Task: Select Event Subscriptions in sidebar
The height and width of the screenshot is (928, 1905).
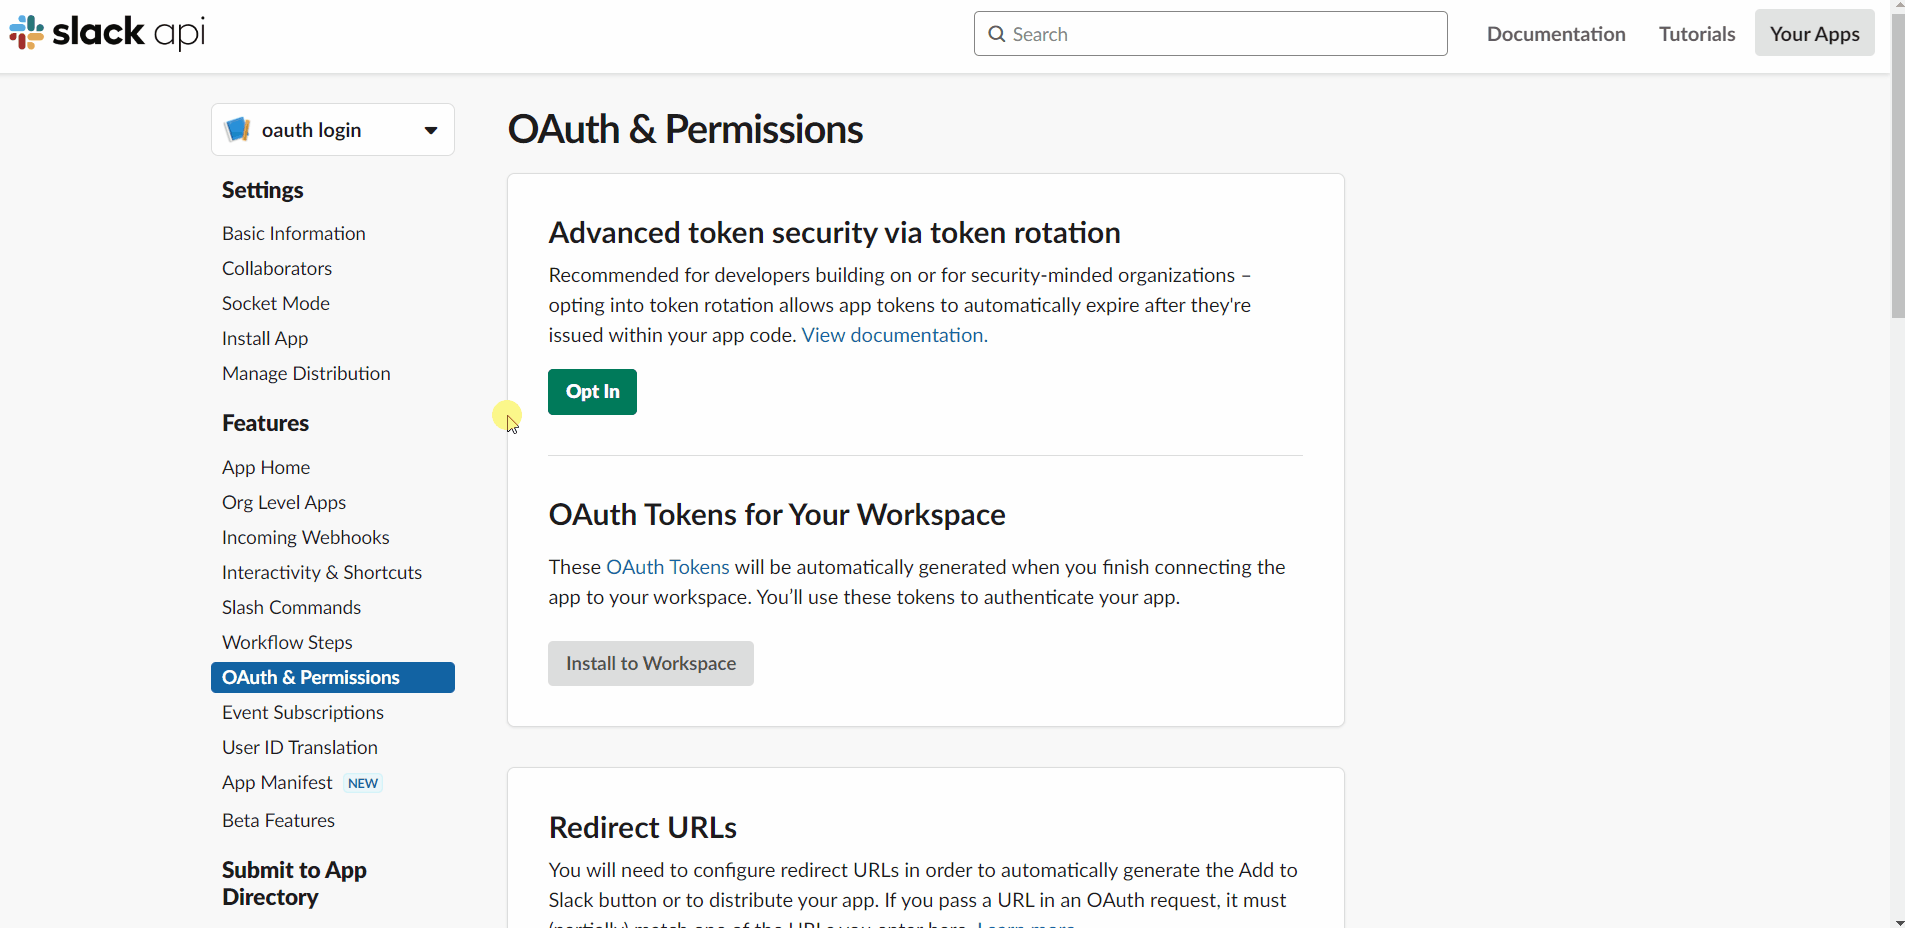Action: tap(303, 712)
